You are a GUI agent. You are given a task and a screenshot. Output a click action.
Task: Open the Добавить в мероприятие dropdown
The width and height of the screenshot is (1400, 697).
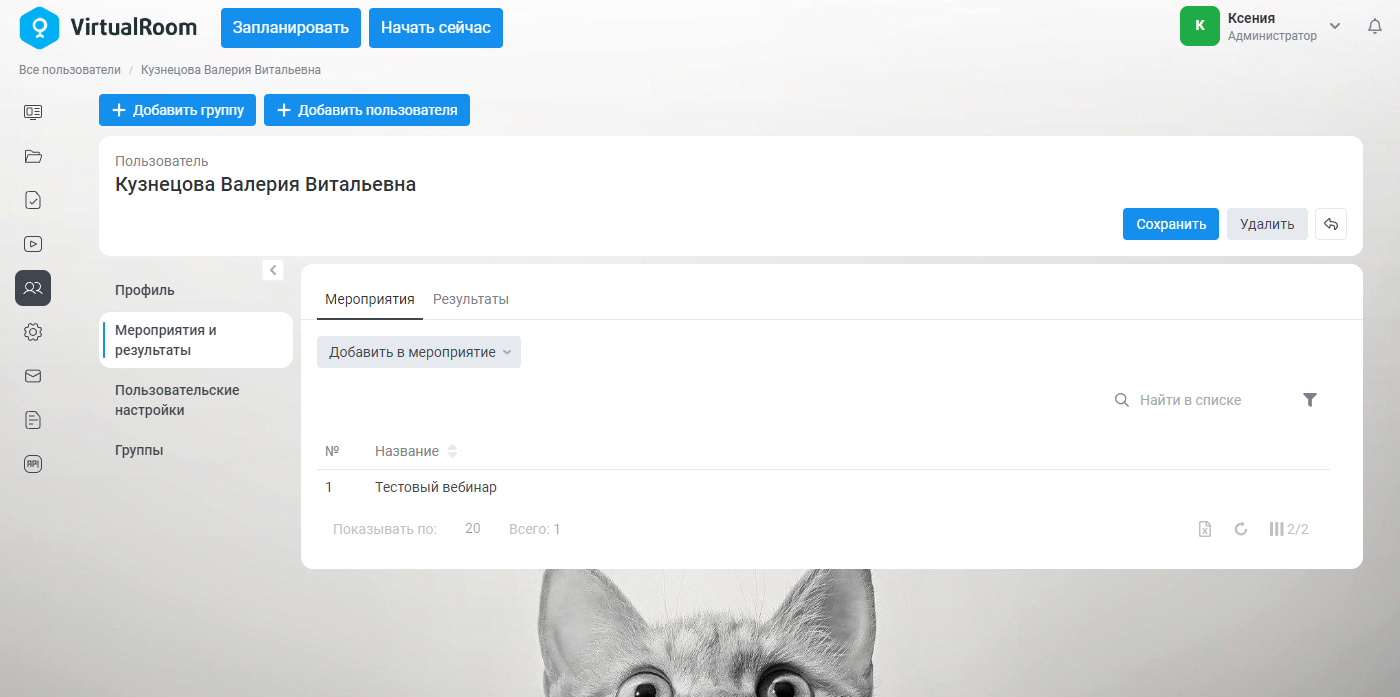(x=419, y=352)
